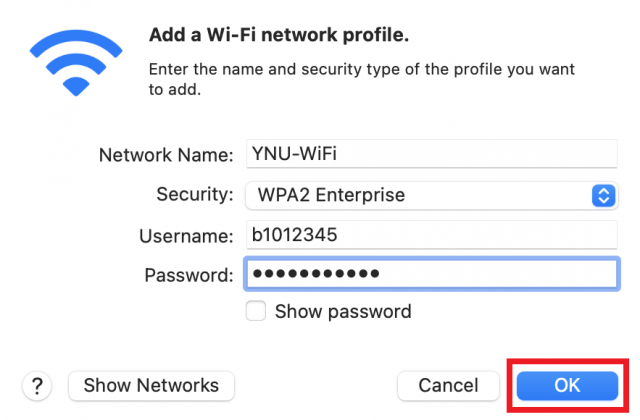Screen dimensions: 640x420
Task: Click the blue Wi-Fi icon
Action: [76, 62]
